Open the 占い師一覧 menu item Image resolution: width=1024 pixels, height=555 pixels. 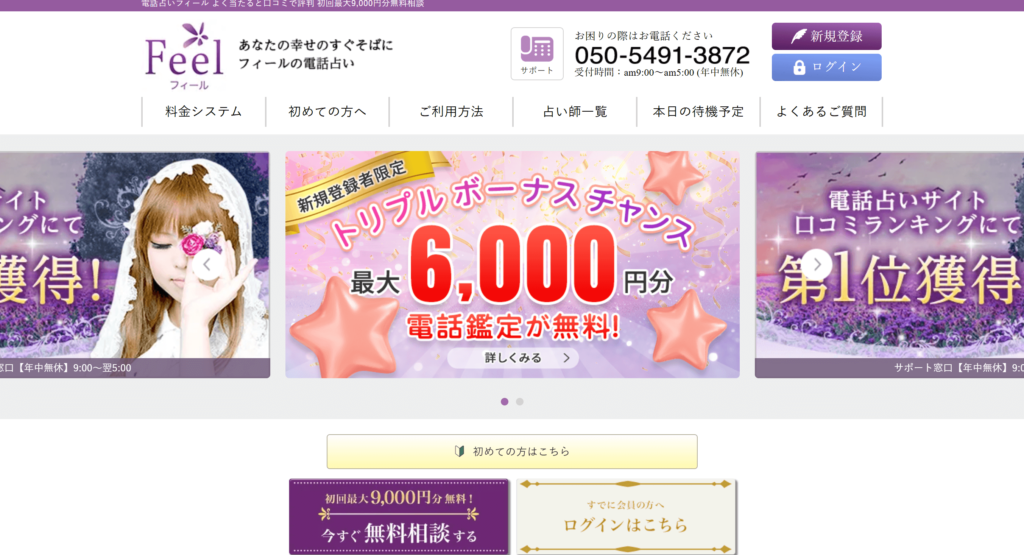[575, 112]
